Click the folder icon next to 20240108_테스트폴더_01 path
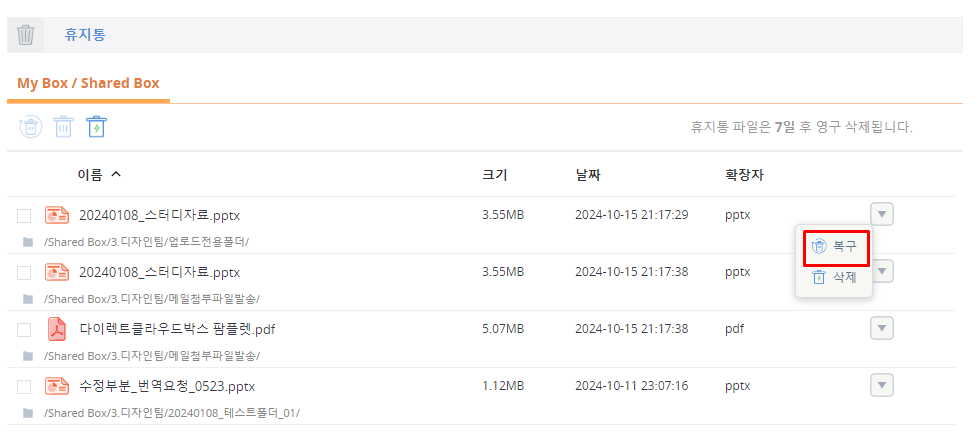 click(28, 413)
